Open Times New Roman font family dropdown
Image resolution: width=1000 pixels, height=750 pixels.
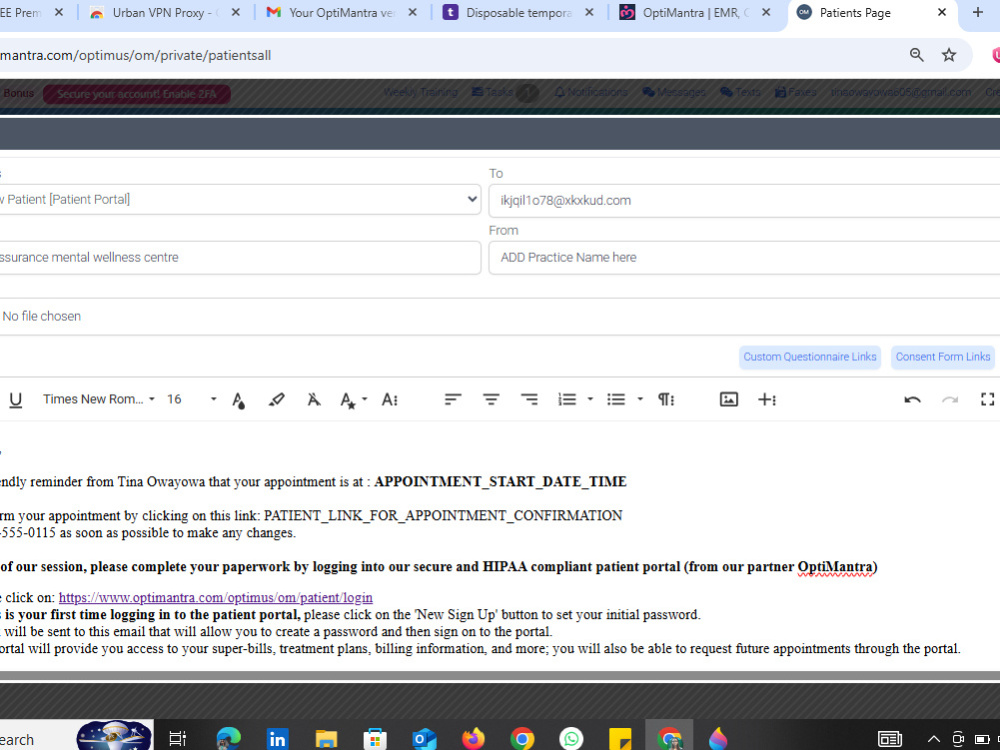99,400
